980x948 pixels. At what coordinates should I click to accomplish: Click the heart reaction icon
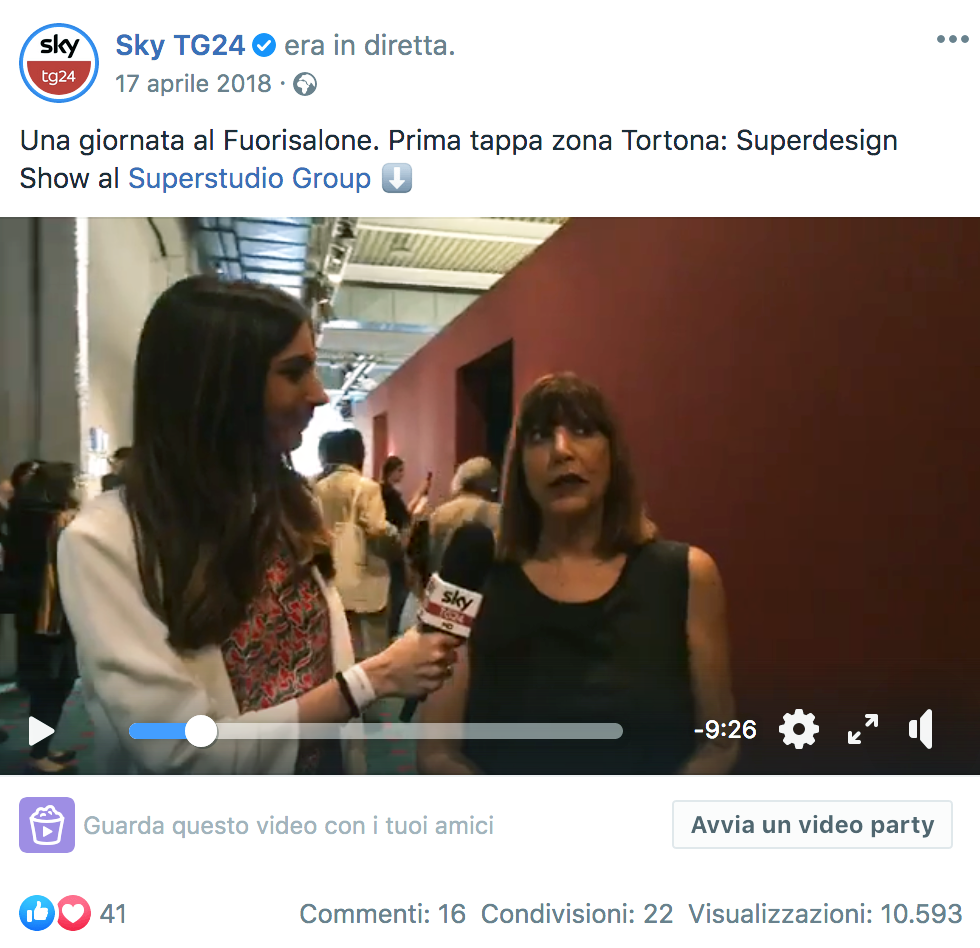point(74,914)
